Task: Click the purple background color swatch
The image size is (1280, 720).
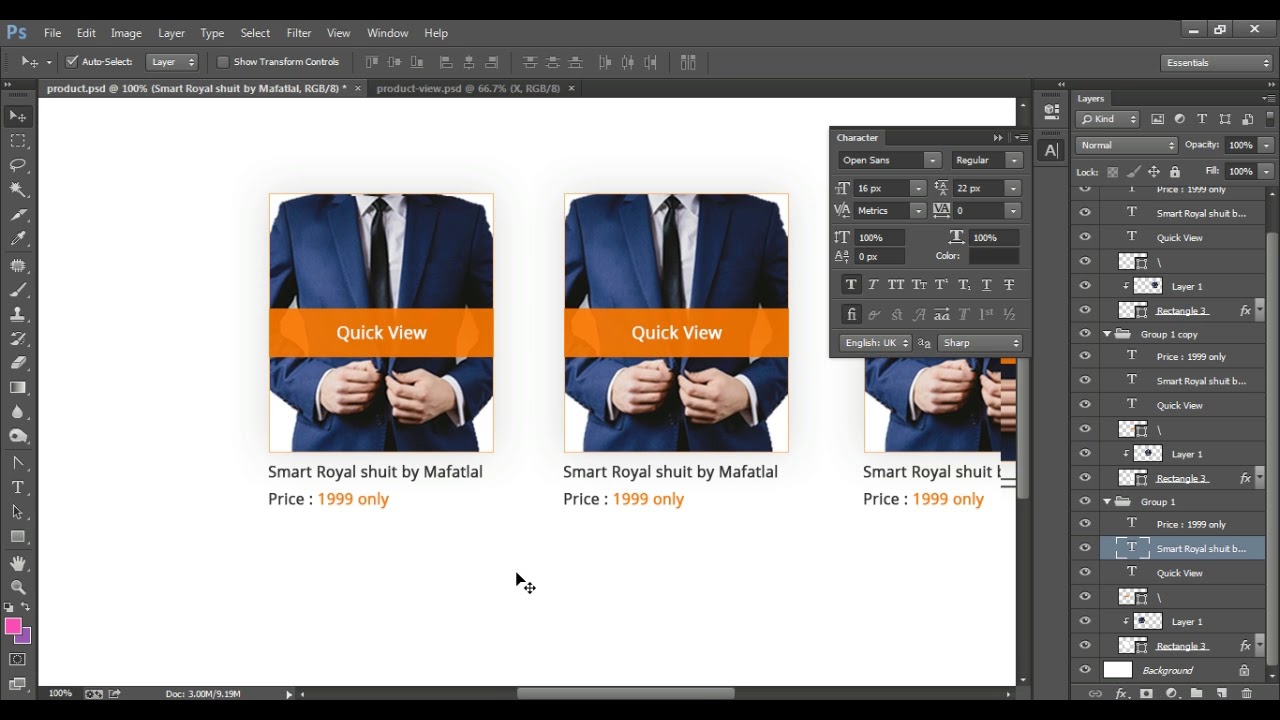Action: [x=25, y=637]
